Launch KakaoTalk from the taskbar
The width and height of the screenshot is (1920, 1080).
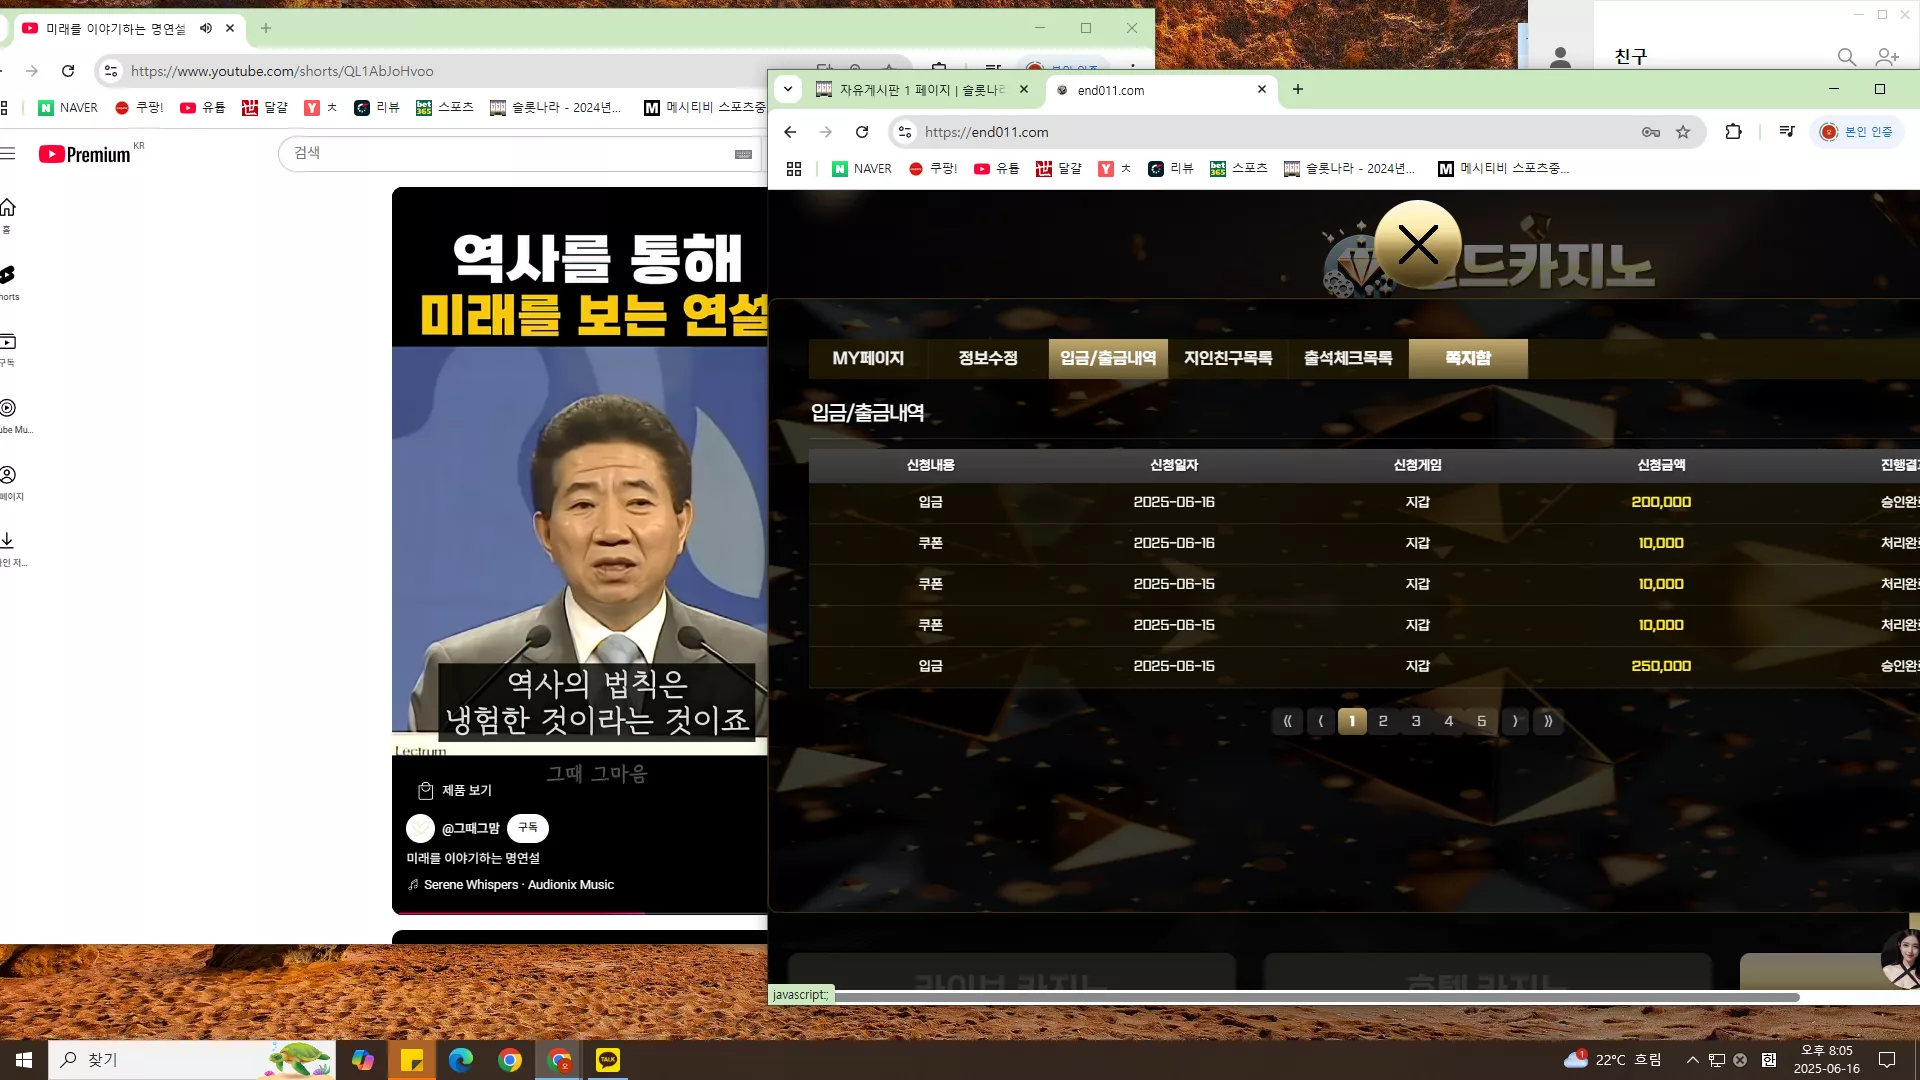608,1060
